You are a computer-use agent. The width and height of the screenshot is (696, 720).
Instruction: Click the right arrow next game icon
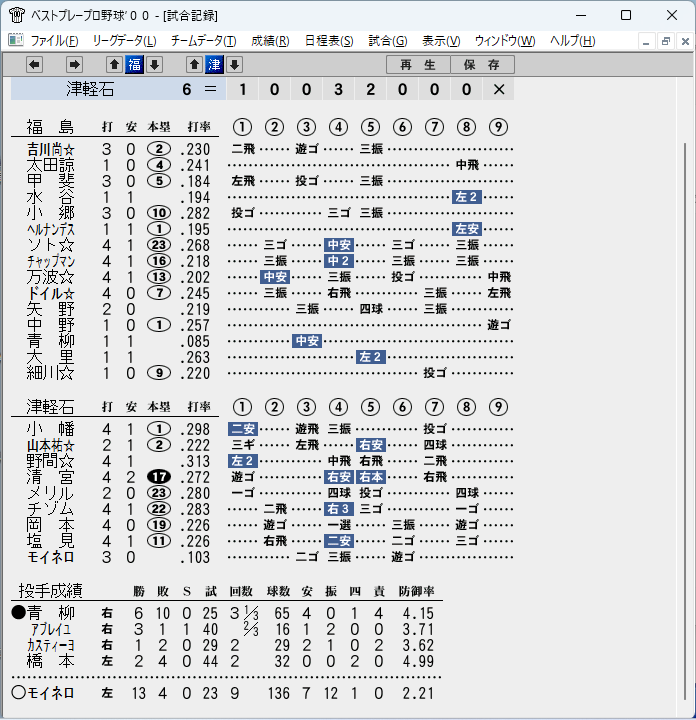(74, 65)
